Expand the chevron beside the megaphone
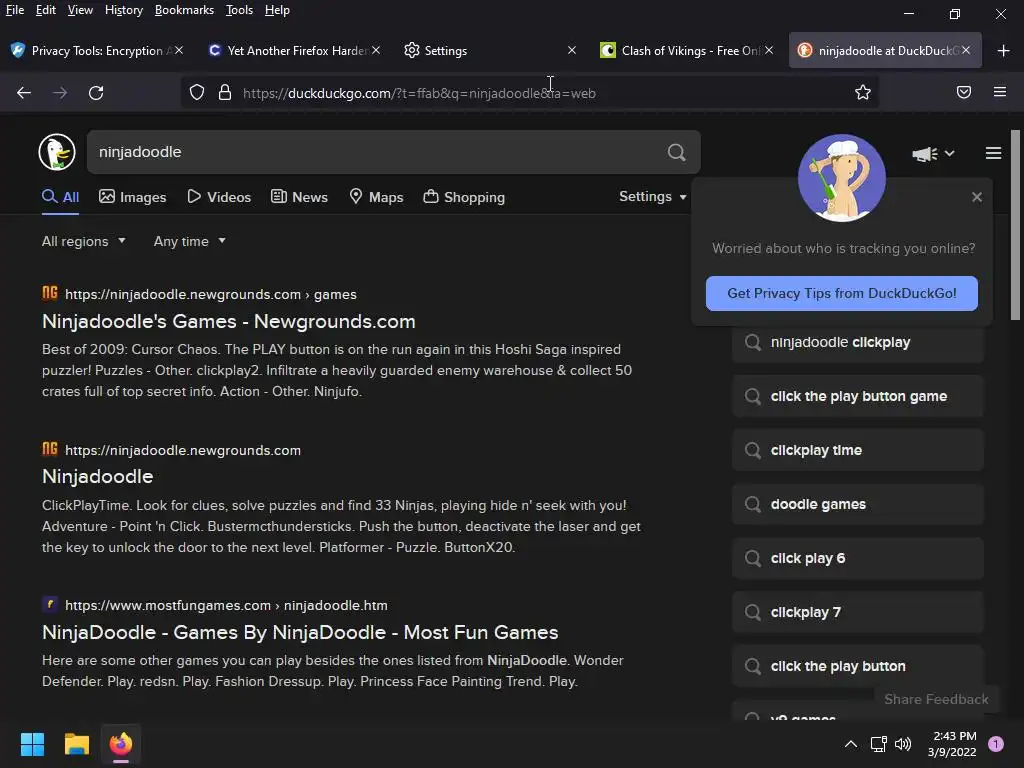The width and height of the screenshot is (1024, 768). click(x=950, y=153)
